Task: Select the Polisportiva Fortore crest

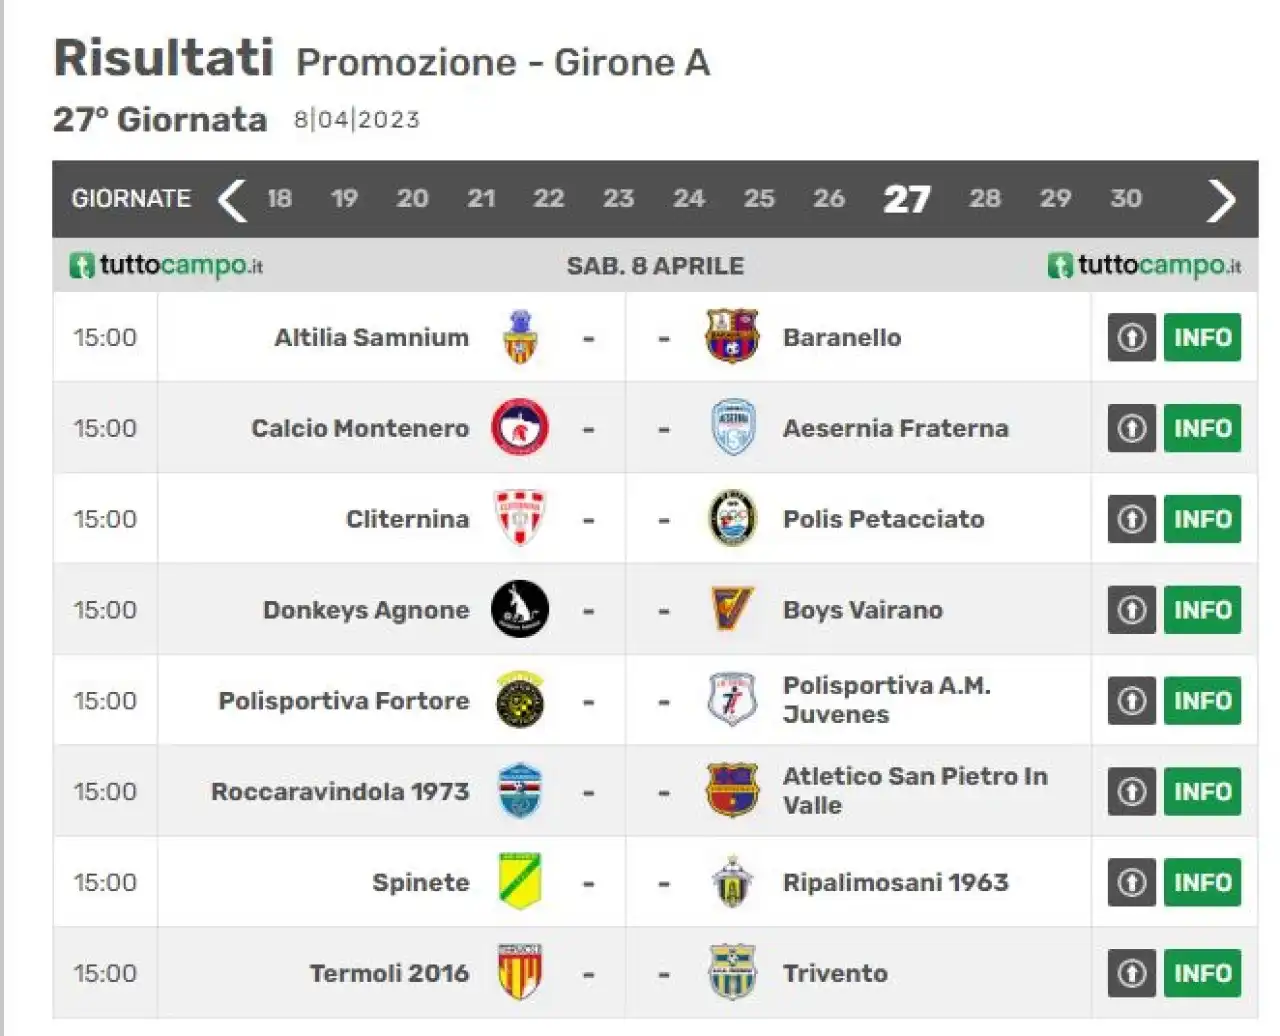Action: (x=520, y=700)
